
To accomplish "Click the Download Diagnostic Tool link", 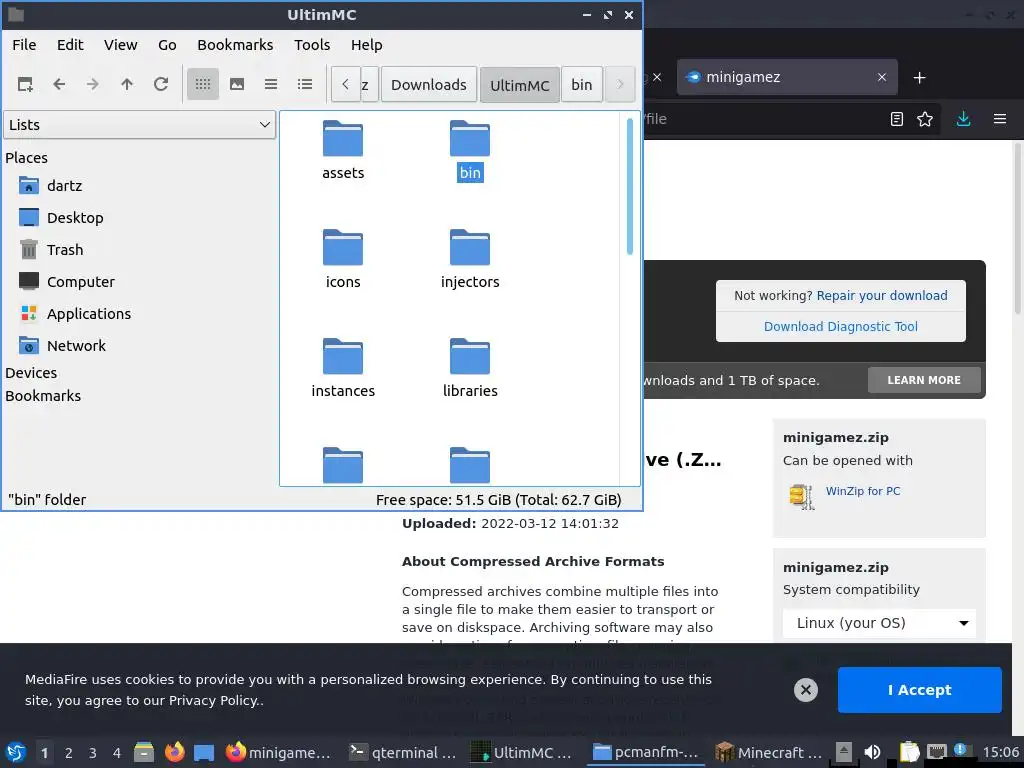I will [840, 327].
